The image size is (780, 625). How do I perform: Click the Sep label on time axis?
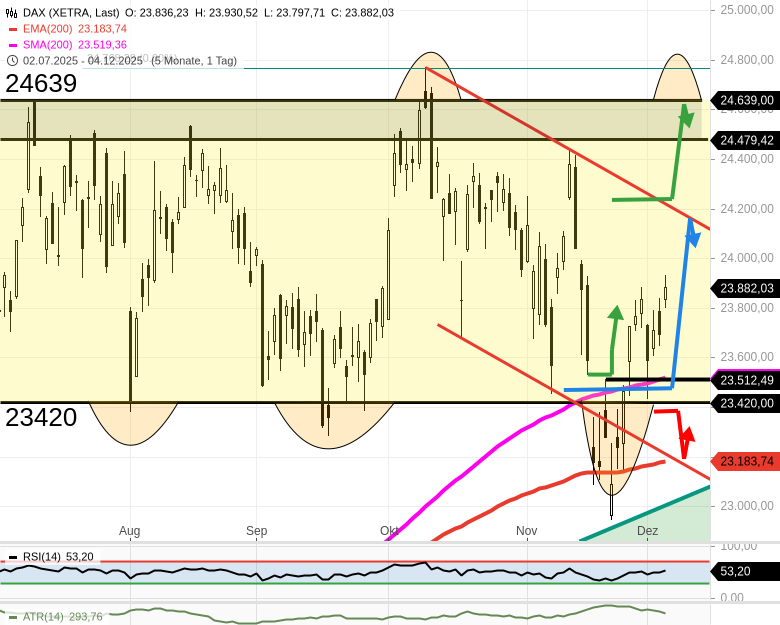[257, 531]
